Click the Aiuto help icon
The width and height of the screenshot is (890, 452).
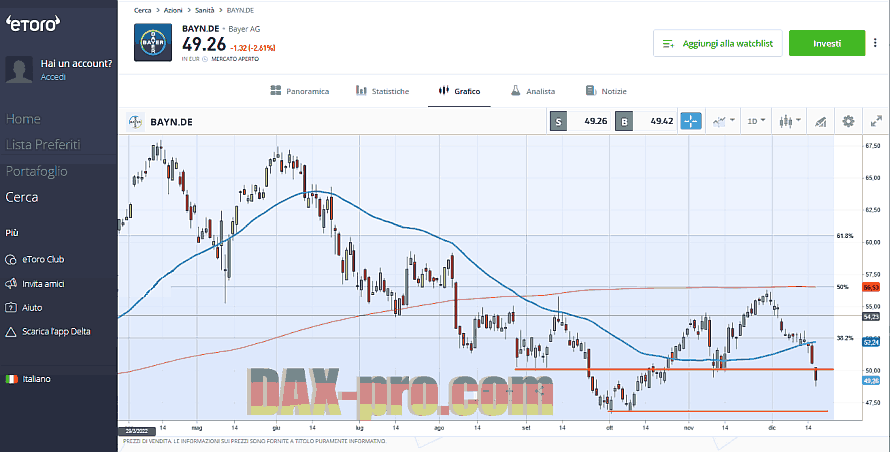[10, 307]
